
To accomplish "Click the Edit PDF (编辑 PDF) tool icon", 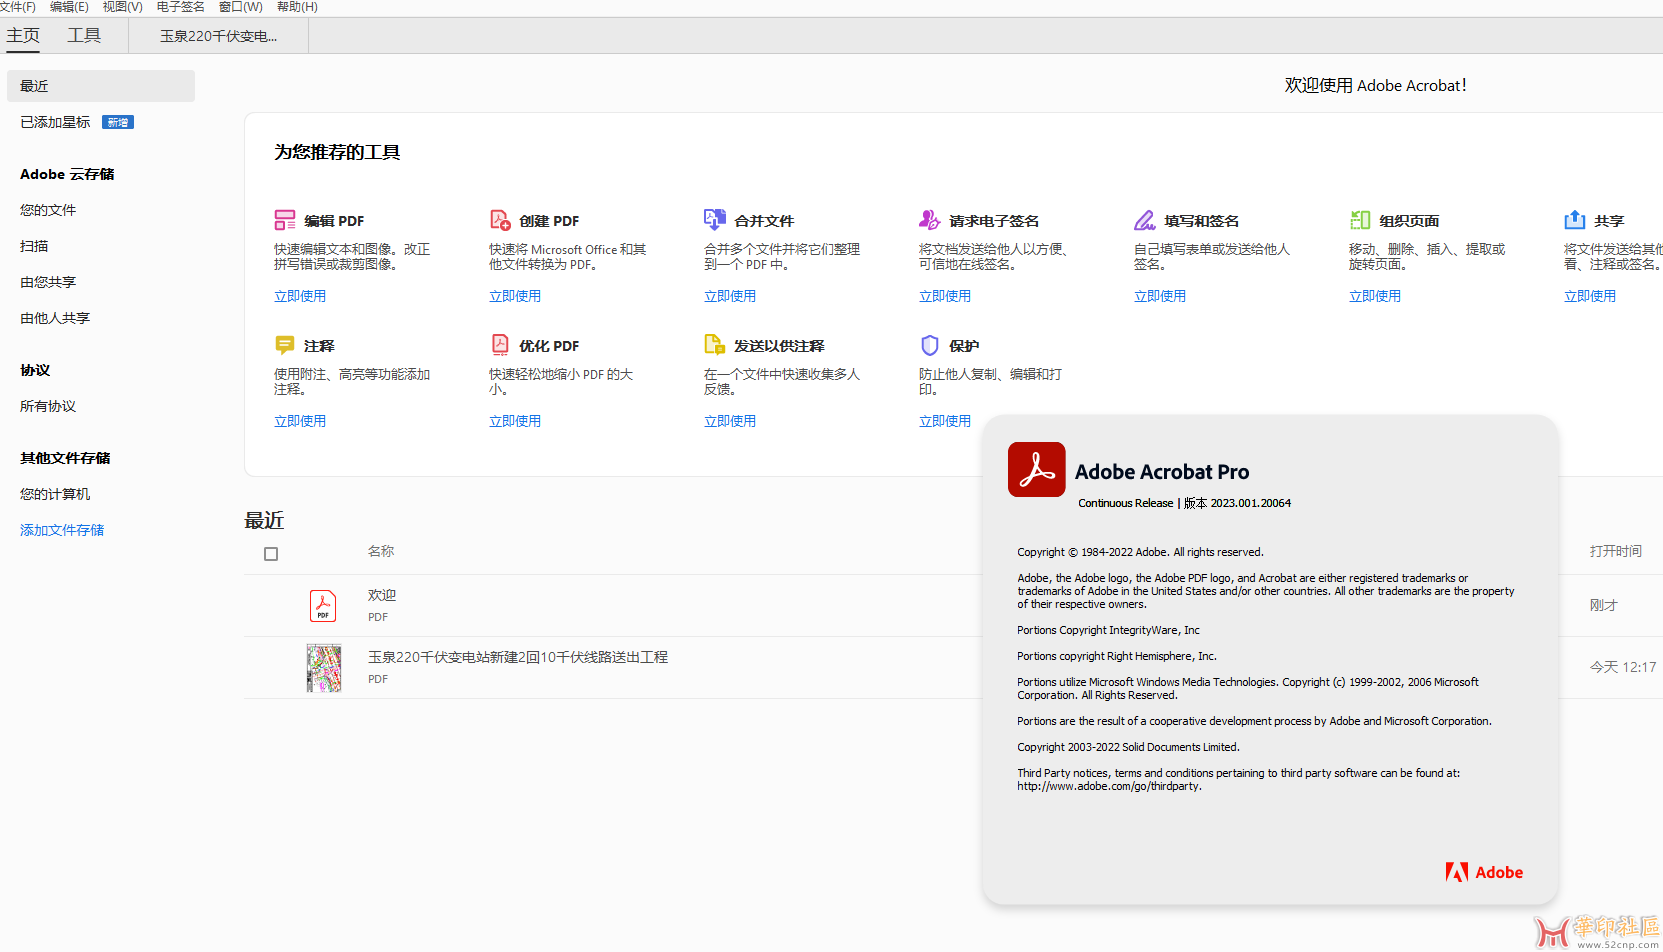I will 285,220.
